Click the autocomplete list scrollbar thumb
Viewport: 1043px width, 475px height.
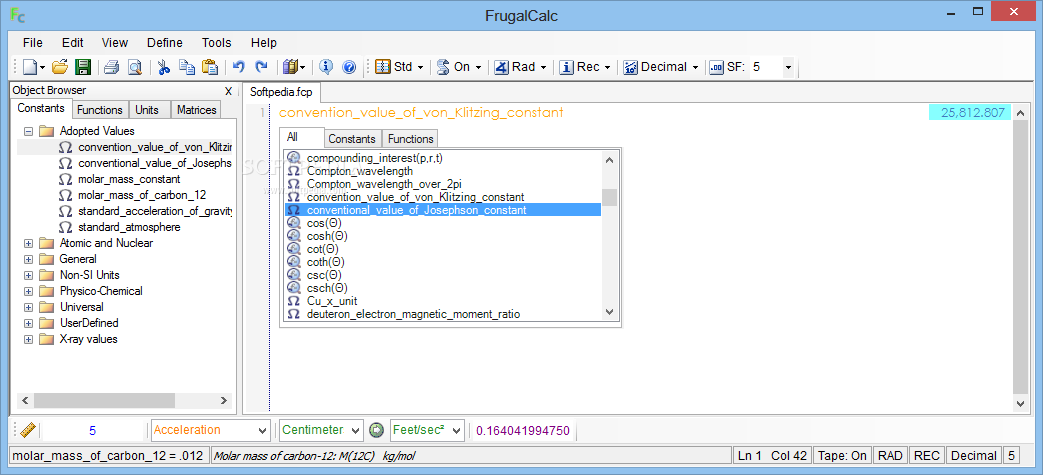tap(609, 197)
